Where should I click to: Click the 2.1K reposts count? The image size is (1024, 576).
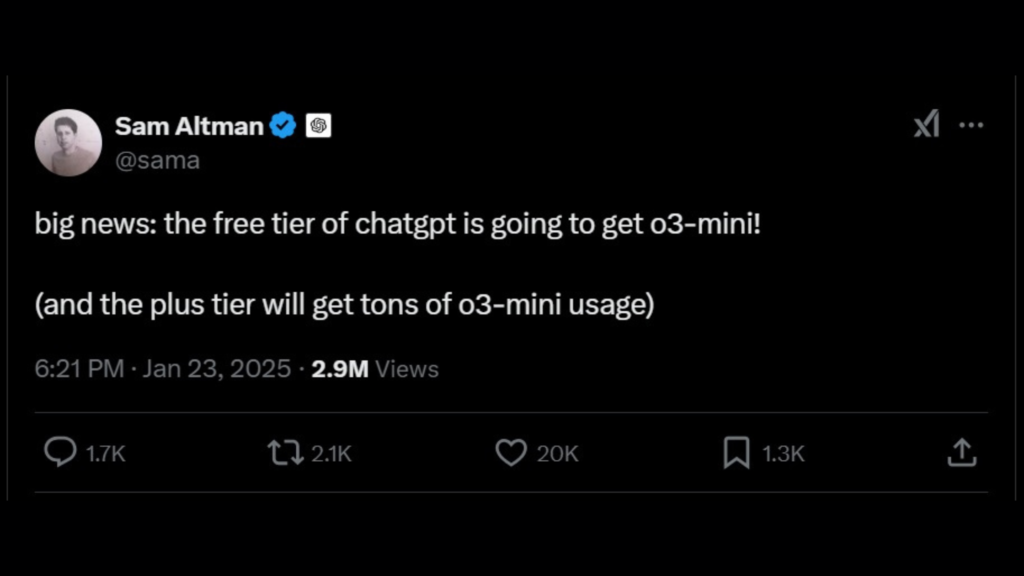click(x=332, y=454)
